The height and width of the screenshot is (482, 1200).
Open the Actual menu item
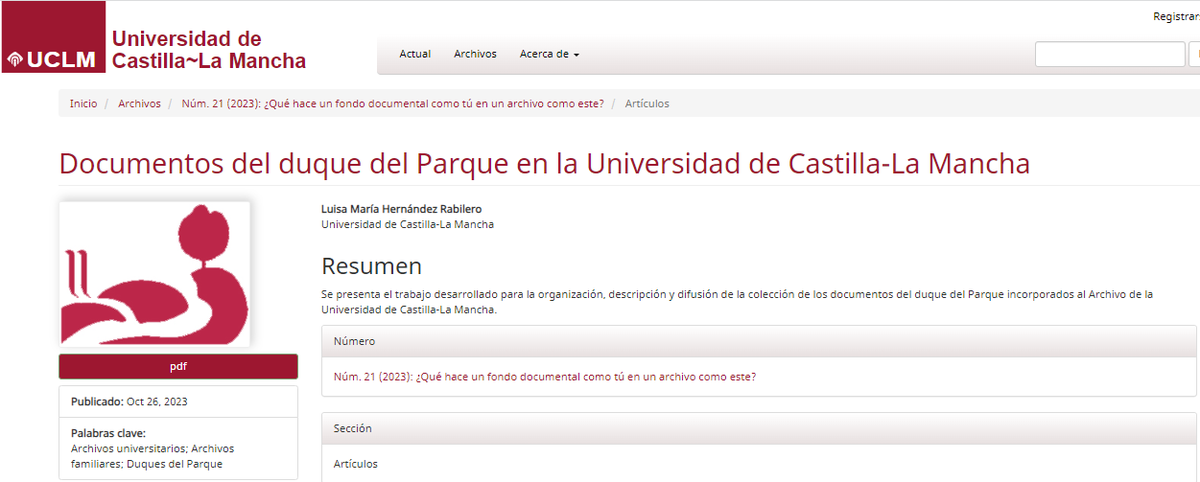point(415,54)
